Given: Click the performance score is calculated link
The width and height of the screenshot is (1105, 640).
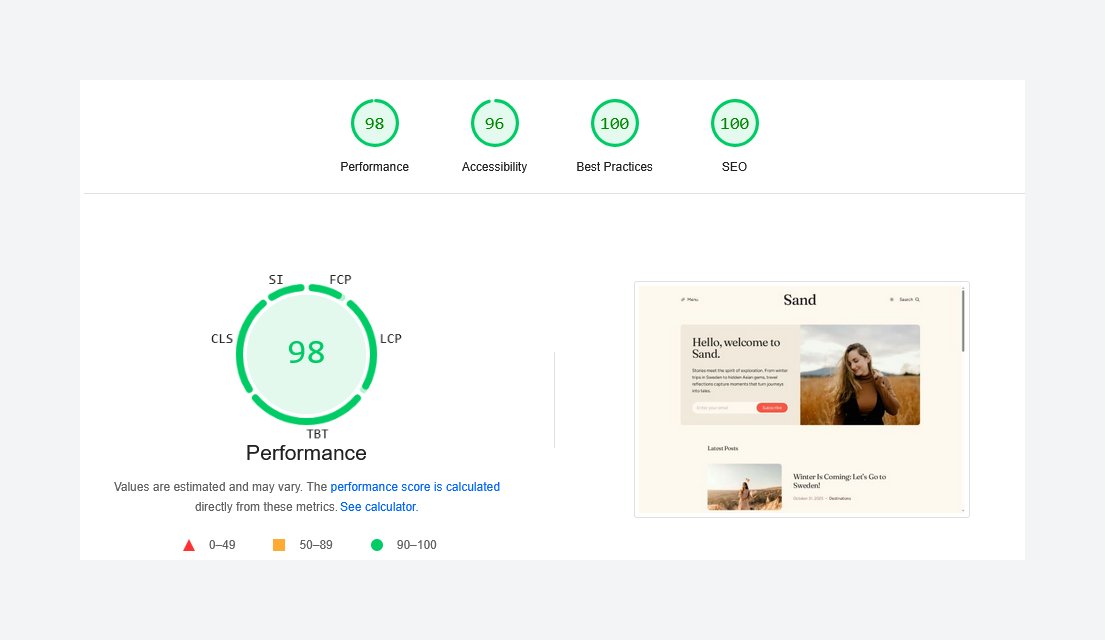Looking at the screenshot, I should pyautogui.click(x=415, y=486).
